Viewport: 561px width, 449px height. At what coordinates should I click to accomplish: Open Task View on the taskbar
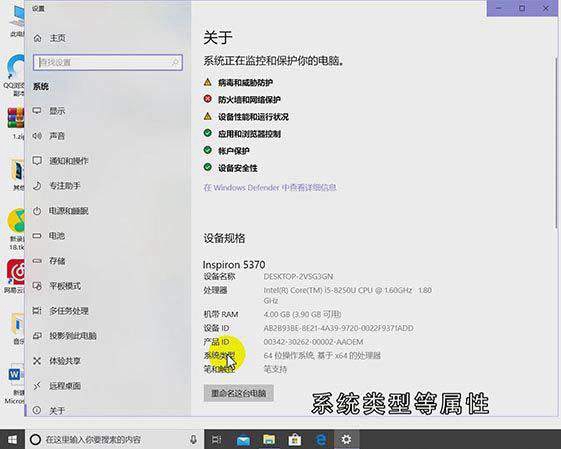click(216, 439)
